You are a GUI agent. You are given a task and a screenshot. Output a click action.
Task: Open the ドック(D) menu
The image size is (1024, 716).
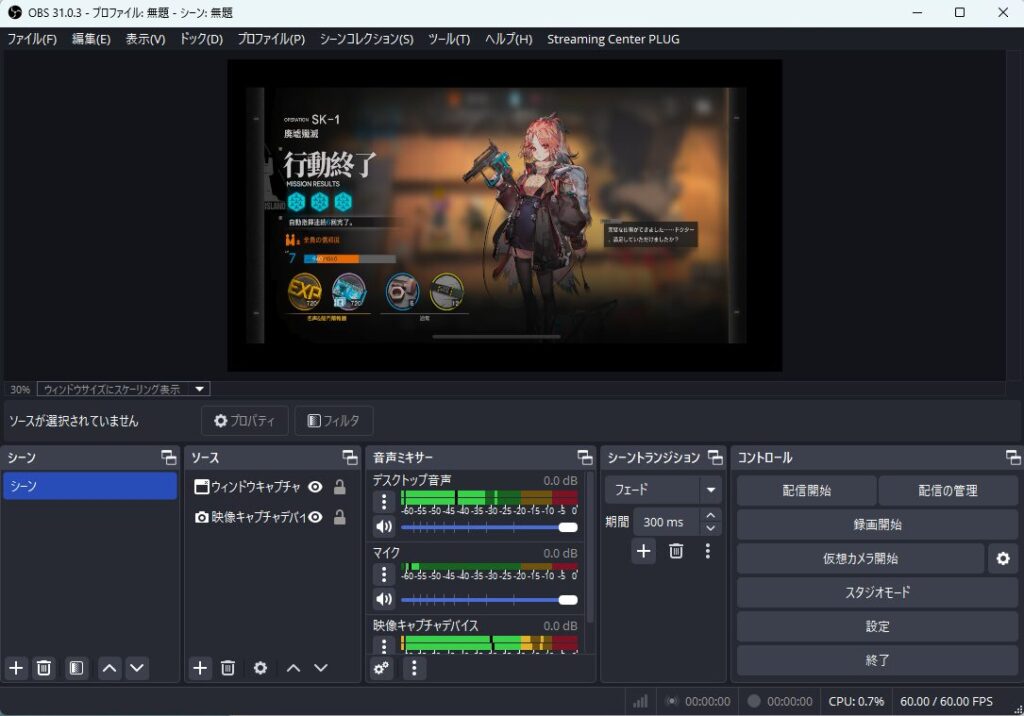click(x=201, y=39)
